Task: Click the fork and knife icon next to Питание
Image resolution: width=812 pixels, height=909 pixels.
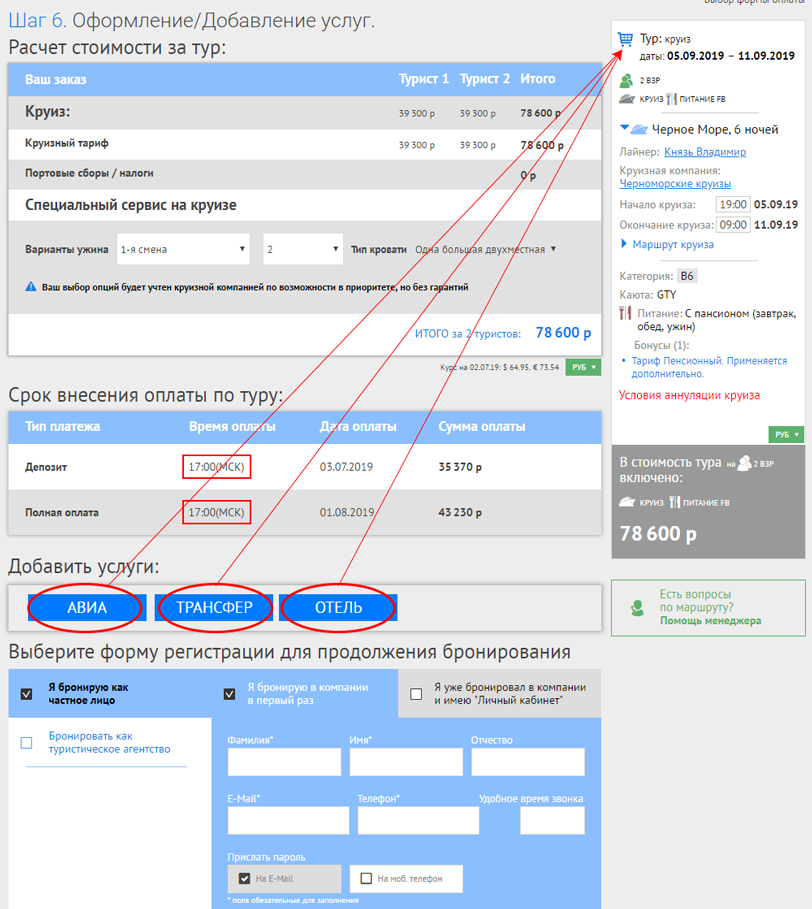Action: point(626,314)
